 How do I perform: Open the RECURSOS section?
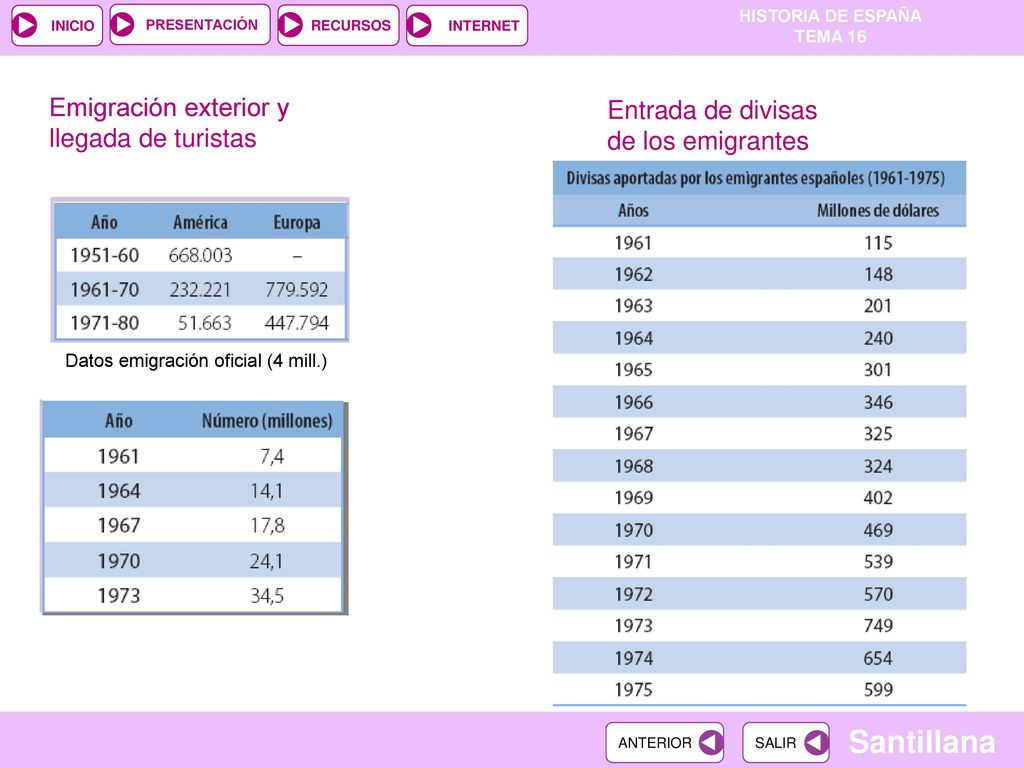click(x=338, y=25)
